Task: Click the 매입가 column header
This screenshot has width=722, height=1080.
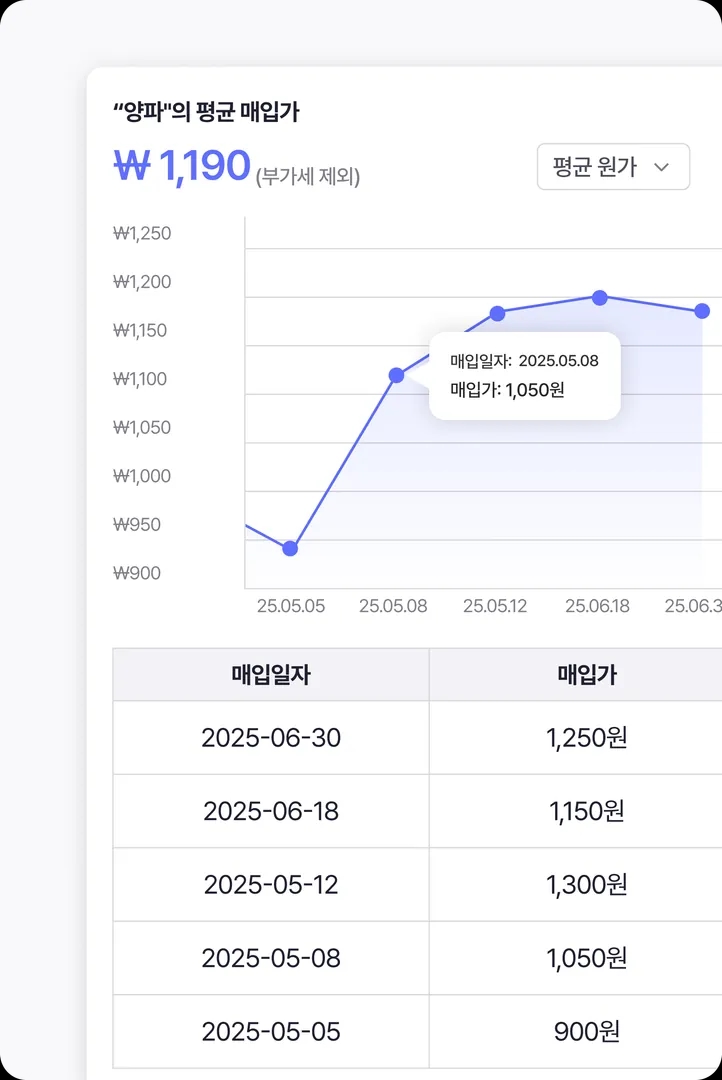Action: tap(586, 675)
